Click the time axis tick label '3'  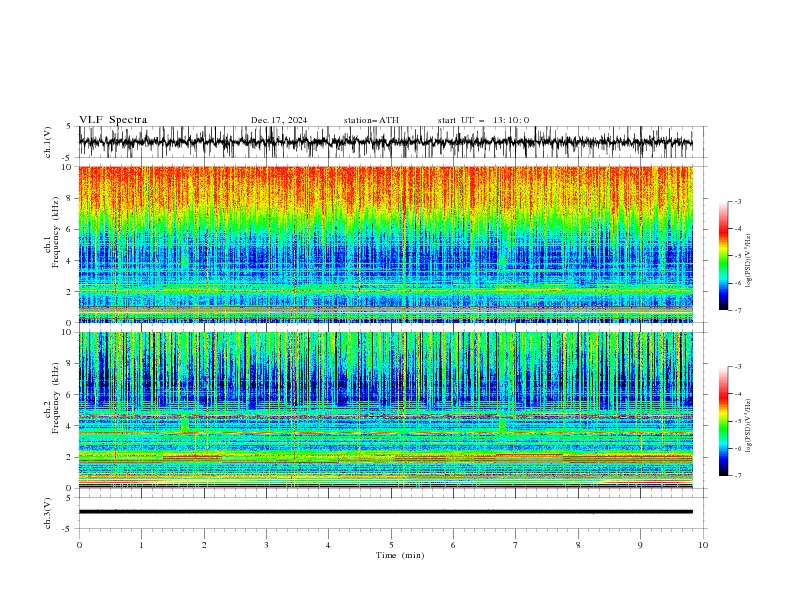coord(266,545)
